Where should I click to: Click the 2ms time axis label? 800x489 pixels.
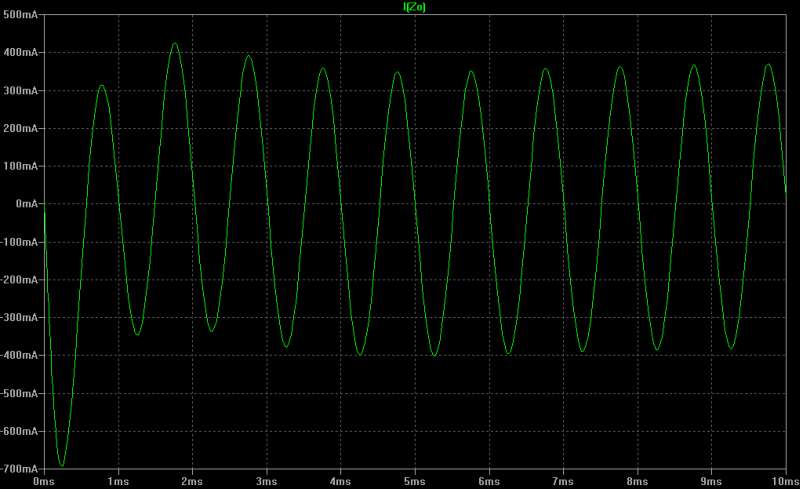(192, 481)
